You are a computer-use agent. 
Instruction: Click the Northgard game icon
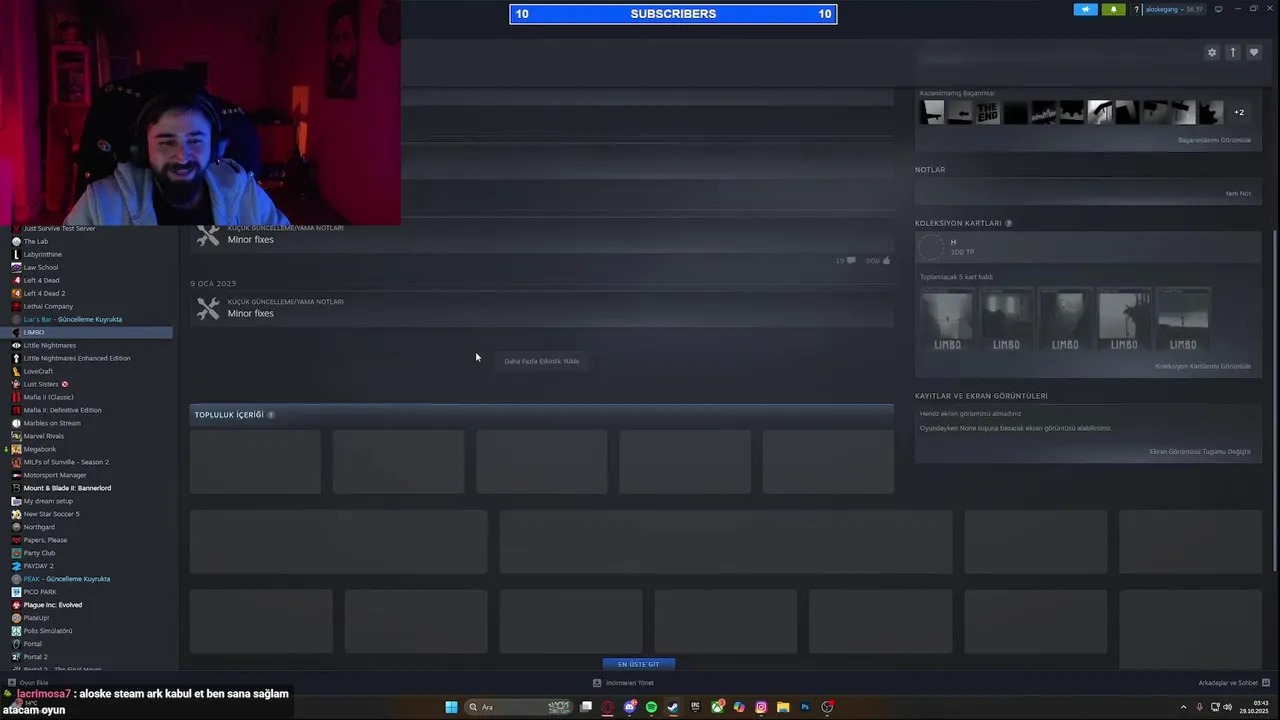click(16, 527)
